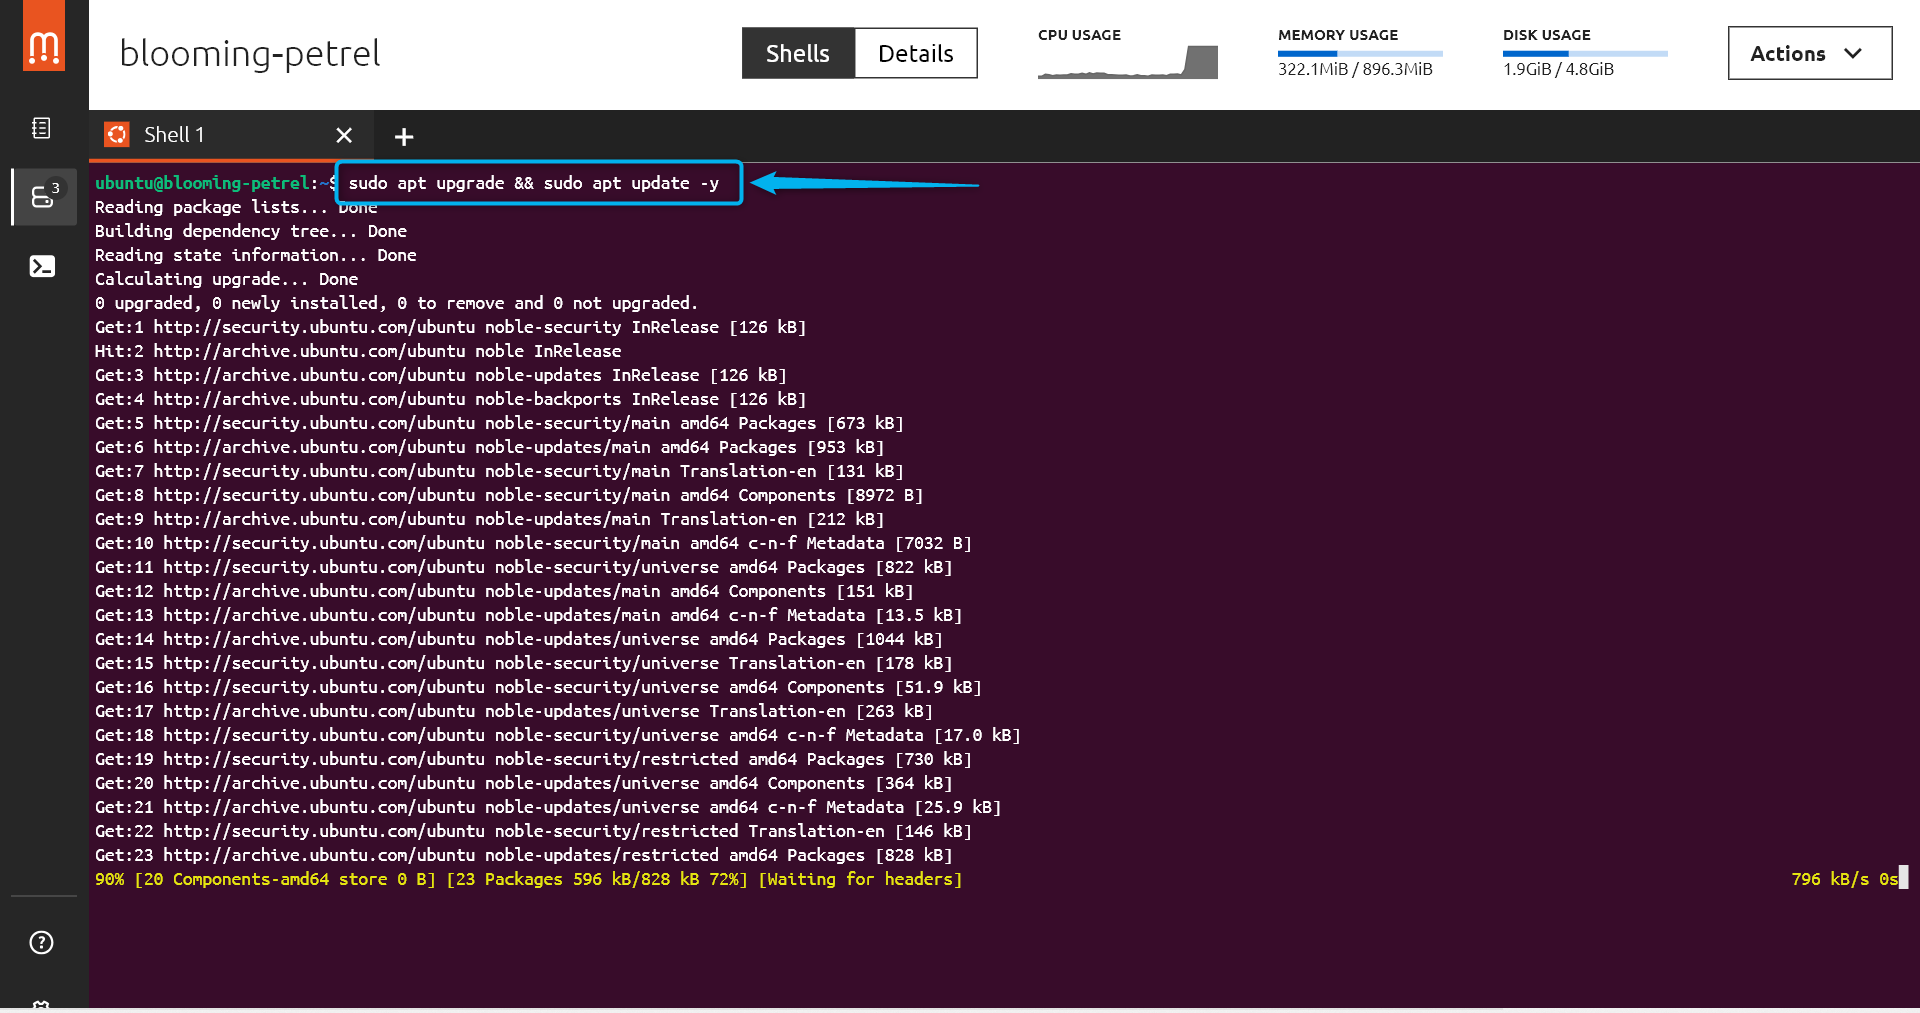Click the 322.1MiB / 896.3MiB memory value
The width and height of the screenshot is (1920, 1013).
(1355, 69)
